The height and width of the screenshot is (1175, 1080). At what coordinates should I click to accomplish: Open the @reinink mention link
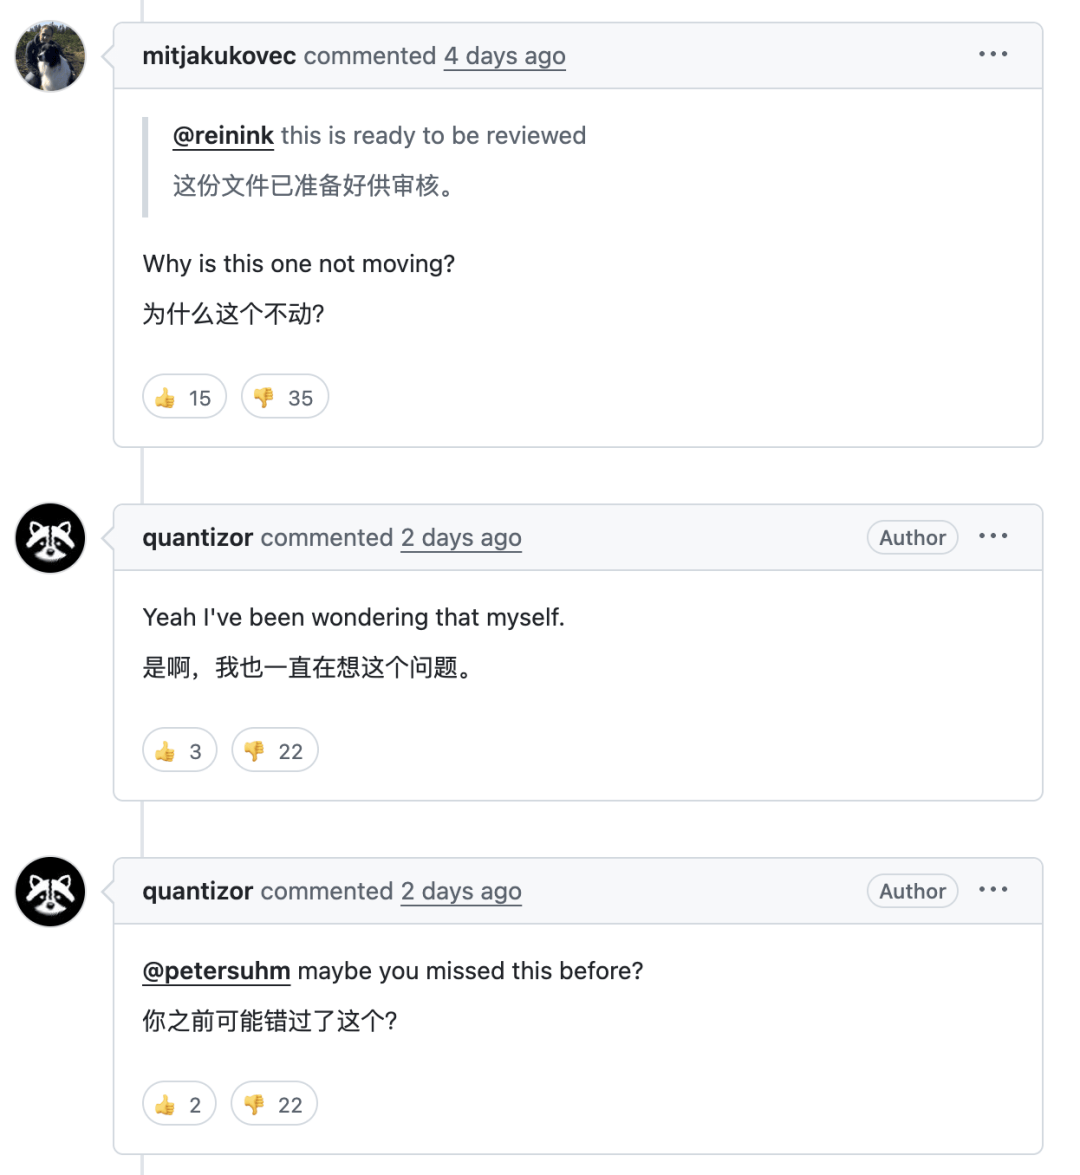(223, 135)
